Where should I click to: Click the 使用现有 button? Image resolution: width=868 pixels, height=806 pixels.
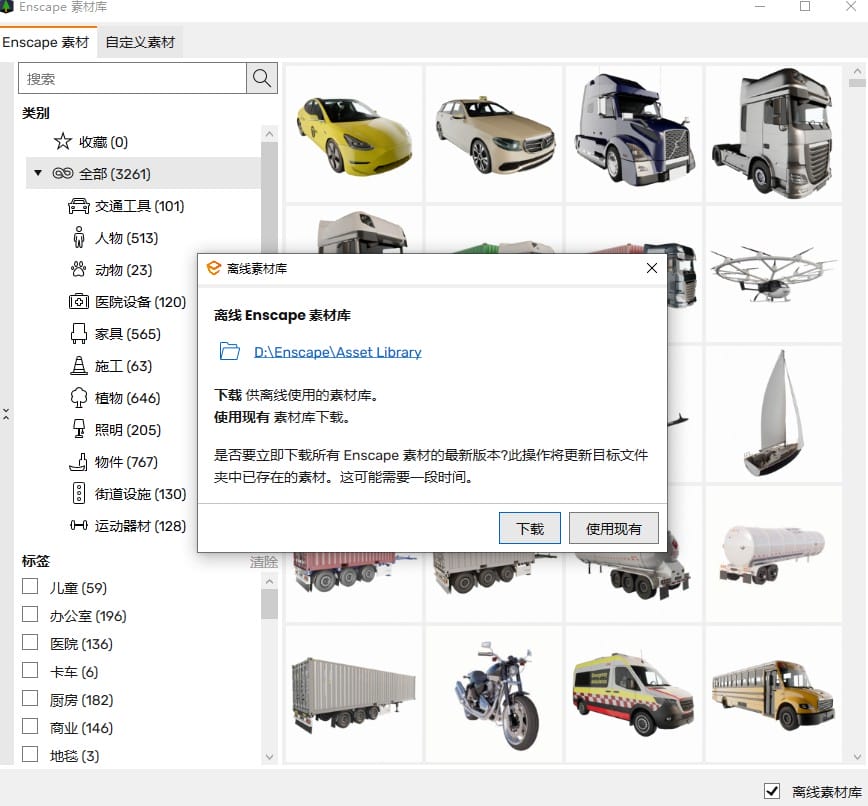point(613,529)
